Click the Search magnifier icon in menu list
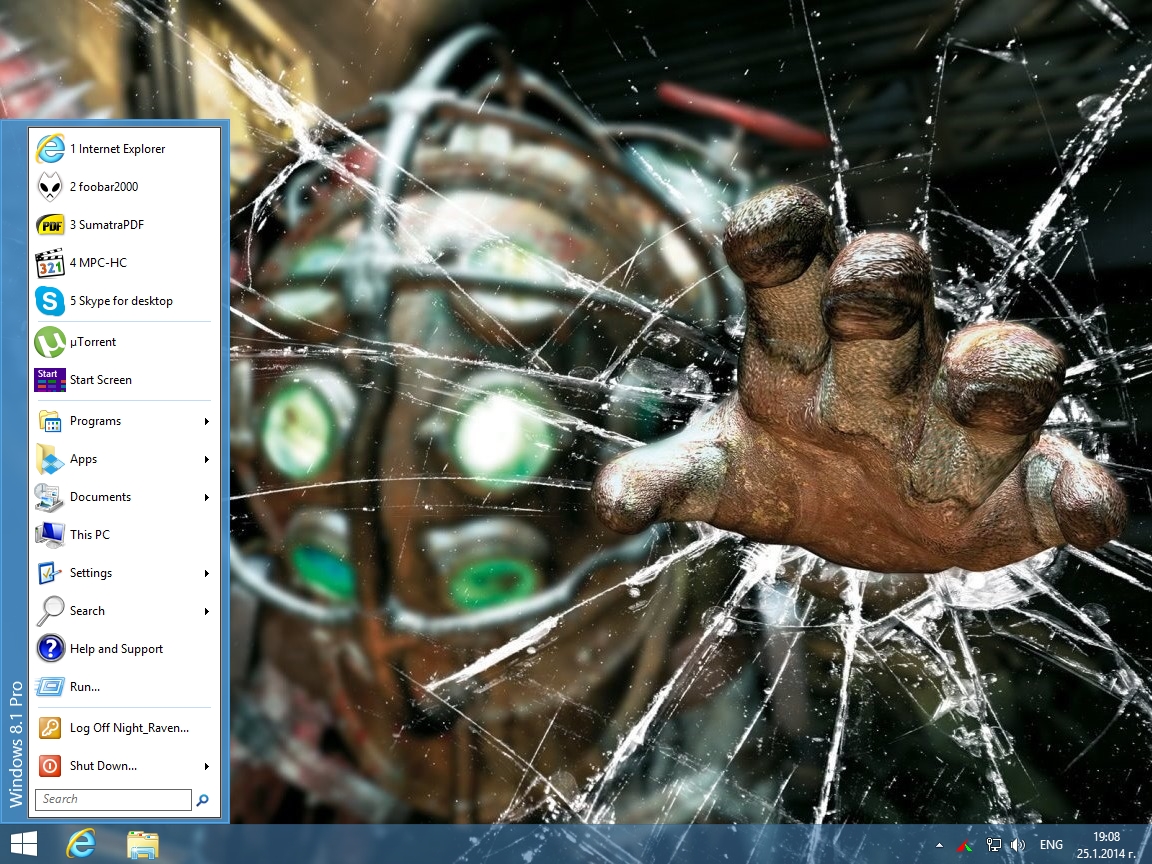This screenshot has height=864, width=1152. 50,611
